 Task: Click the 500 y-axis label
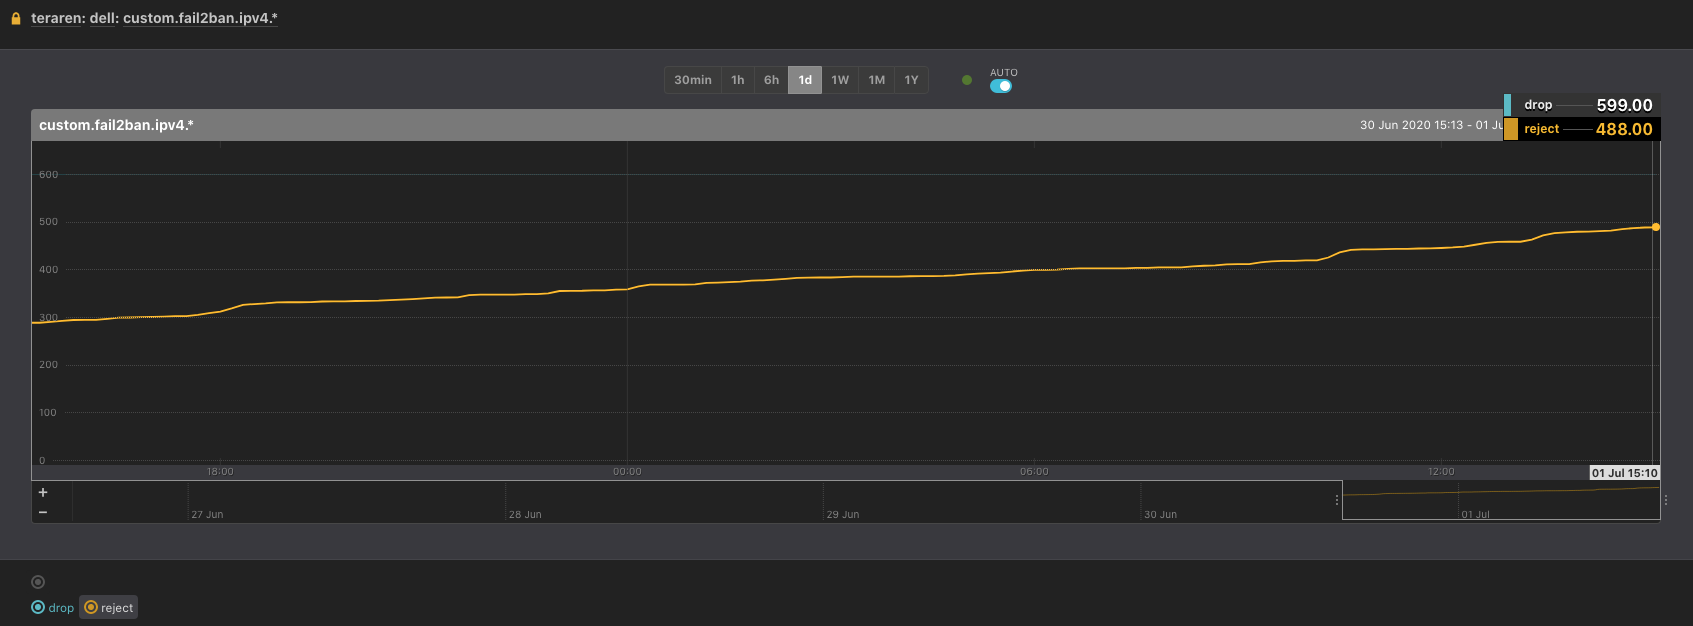[x=48, y=221]
